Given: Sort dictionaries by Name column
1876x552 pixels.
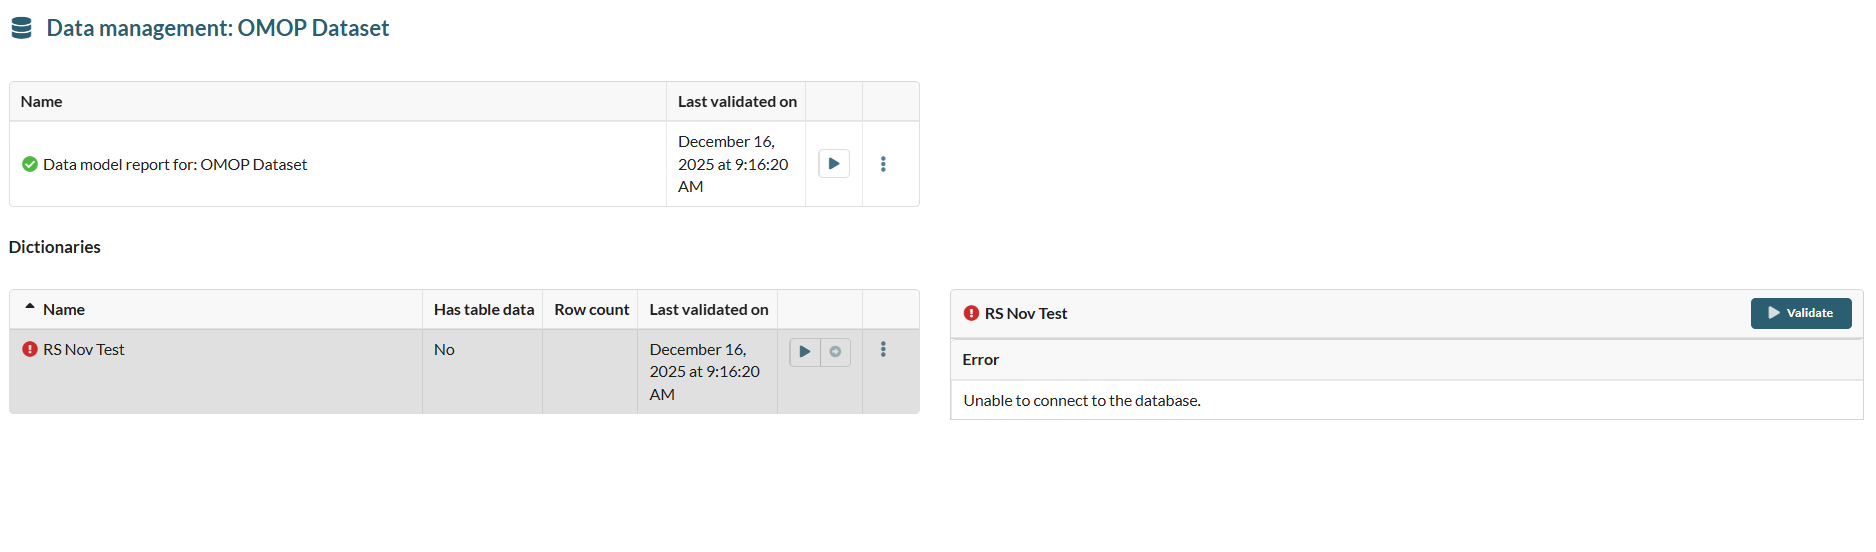Looking at the screenshot, I should (64, 310).
